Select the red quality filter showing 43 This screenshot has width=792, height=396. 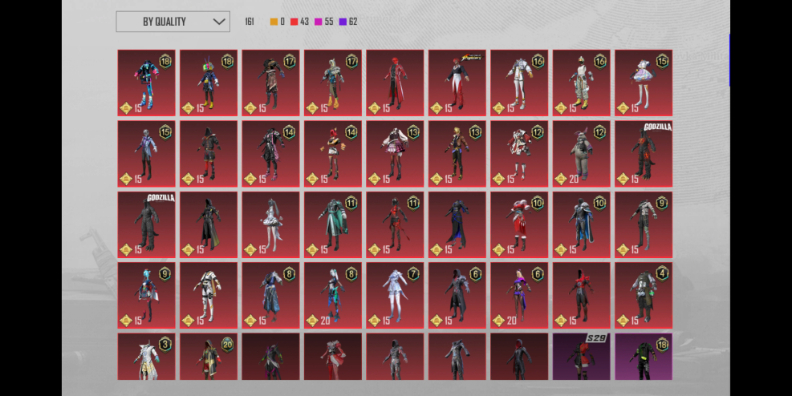[300, 22]
